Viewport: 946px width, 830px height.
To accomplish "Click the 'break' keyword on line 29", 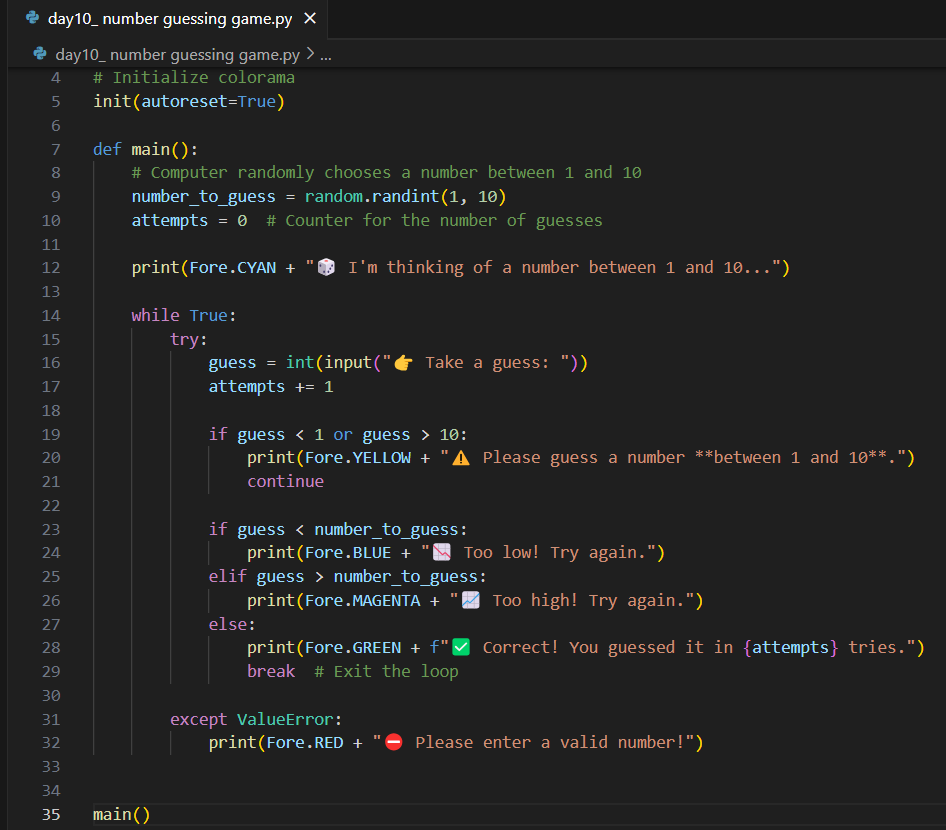I will click(271, 671).
